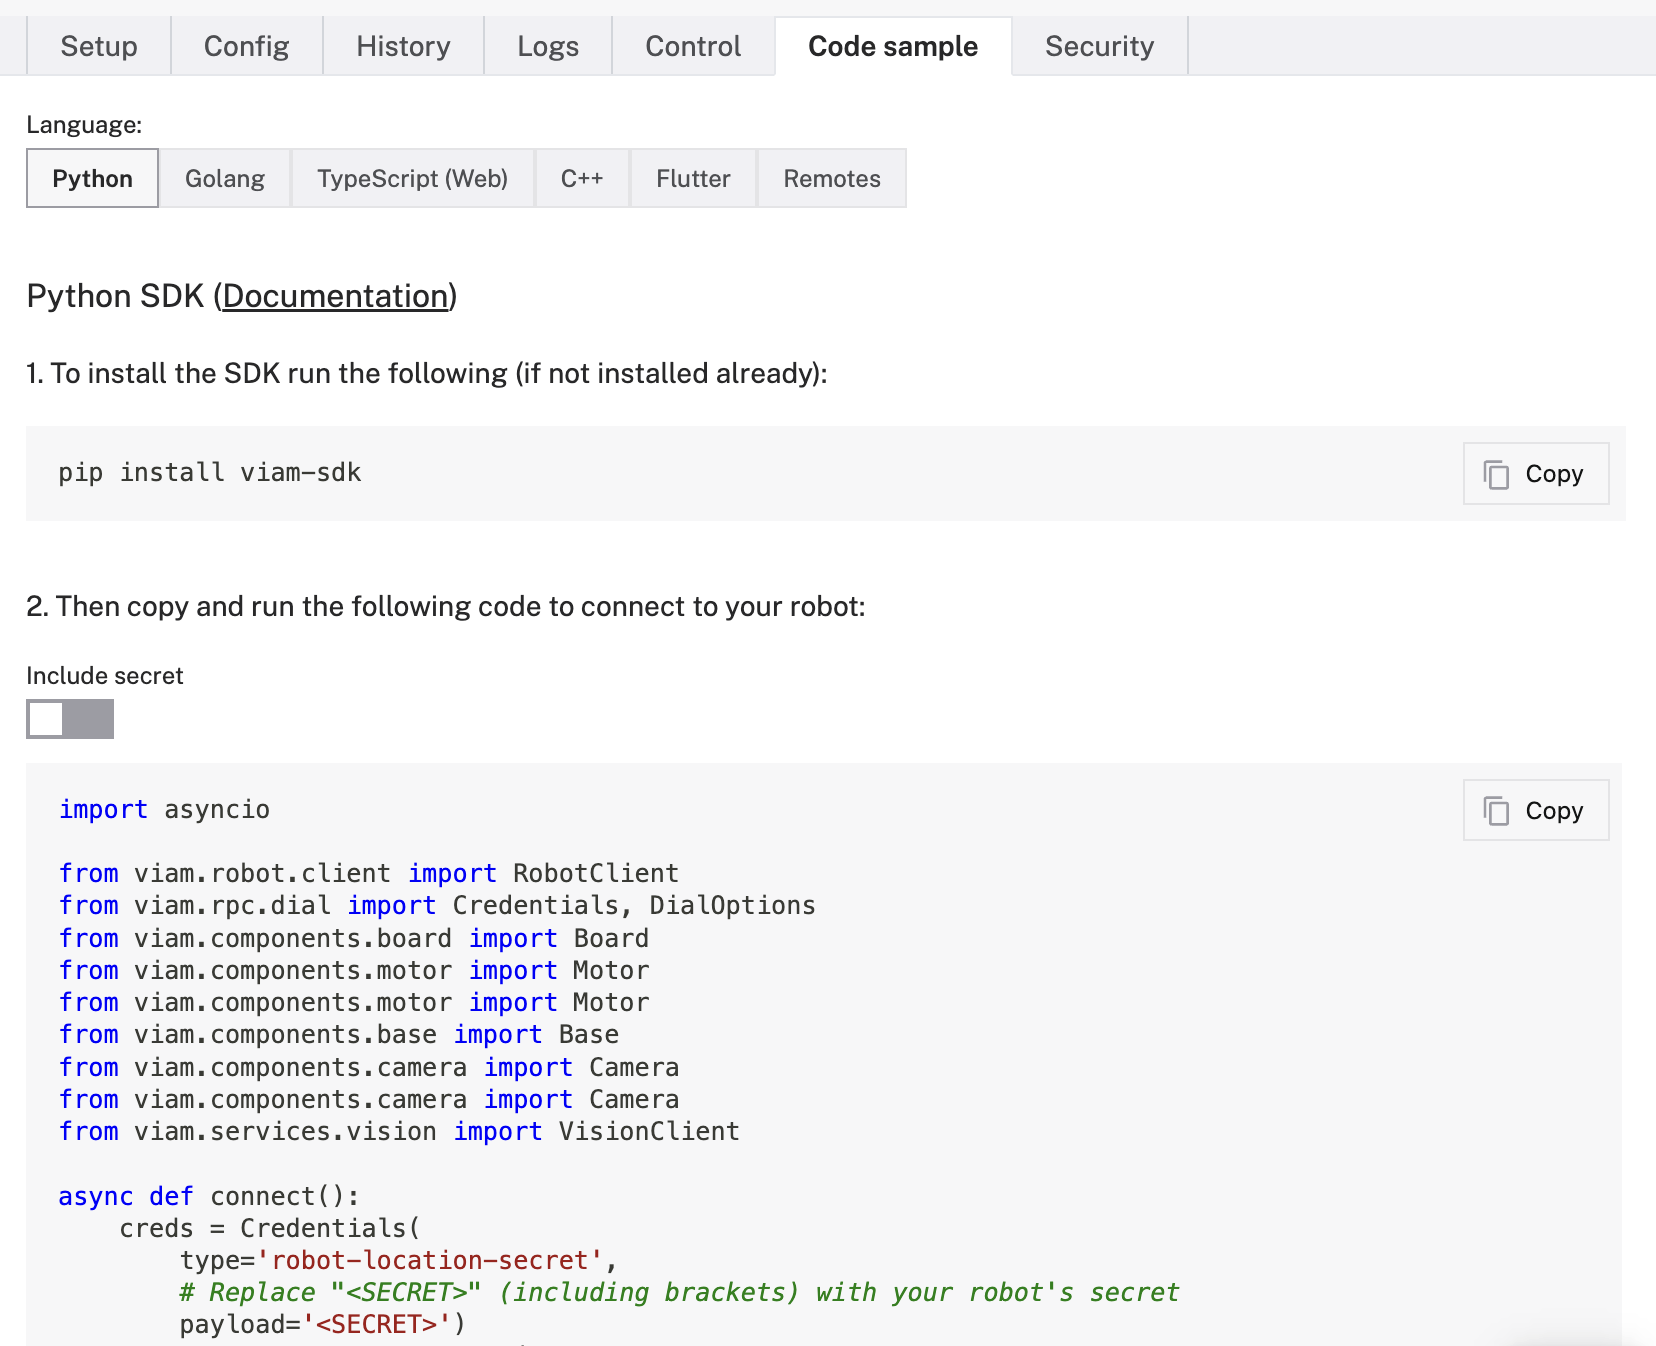Open the Config tab
The height and width of the screenshot is (1346, 1656).
[x=246, y=45]
